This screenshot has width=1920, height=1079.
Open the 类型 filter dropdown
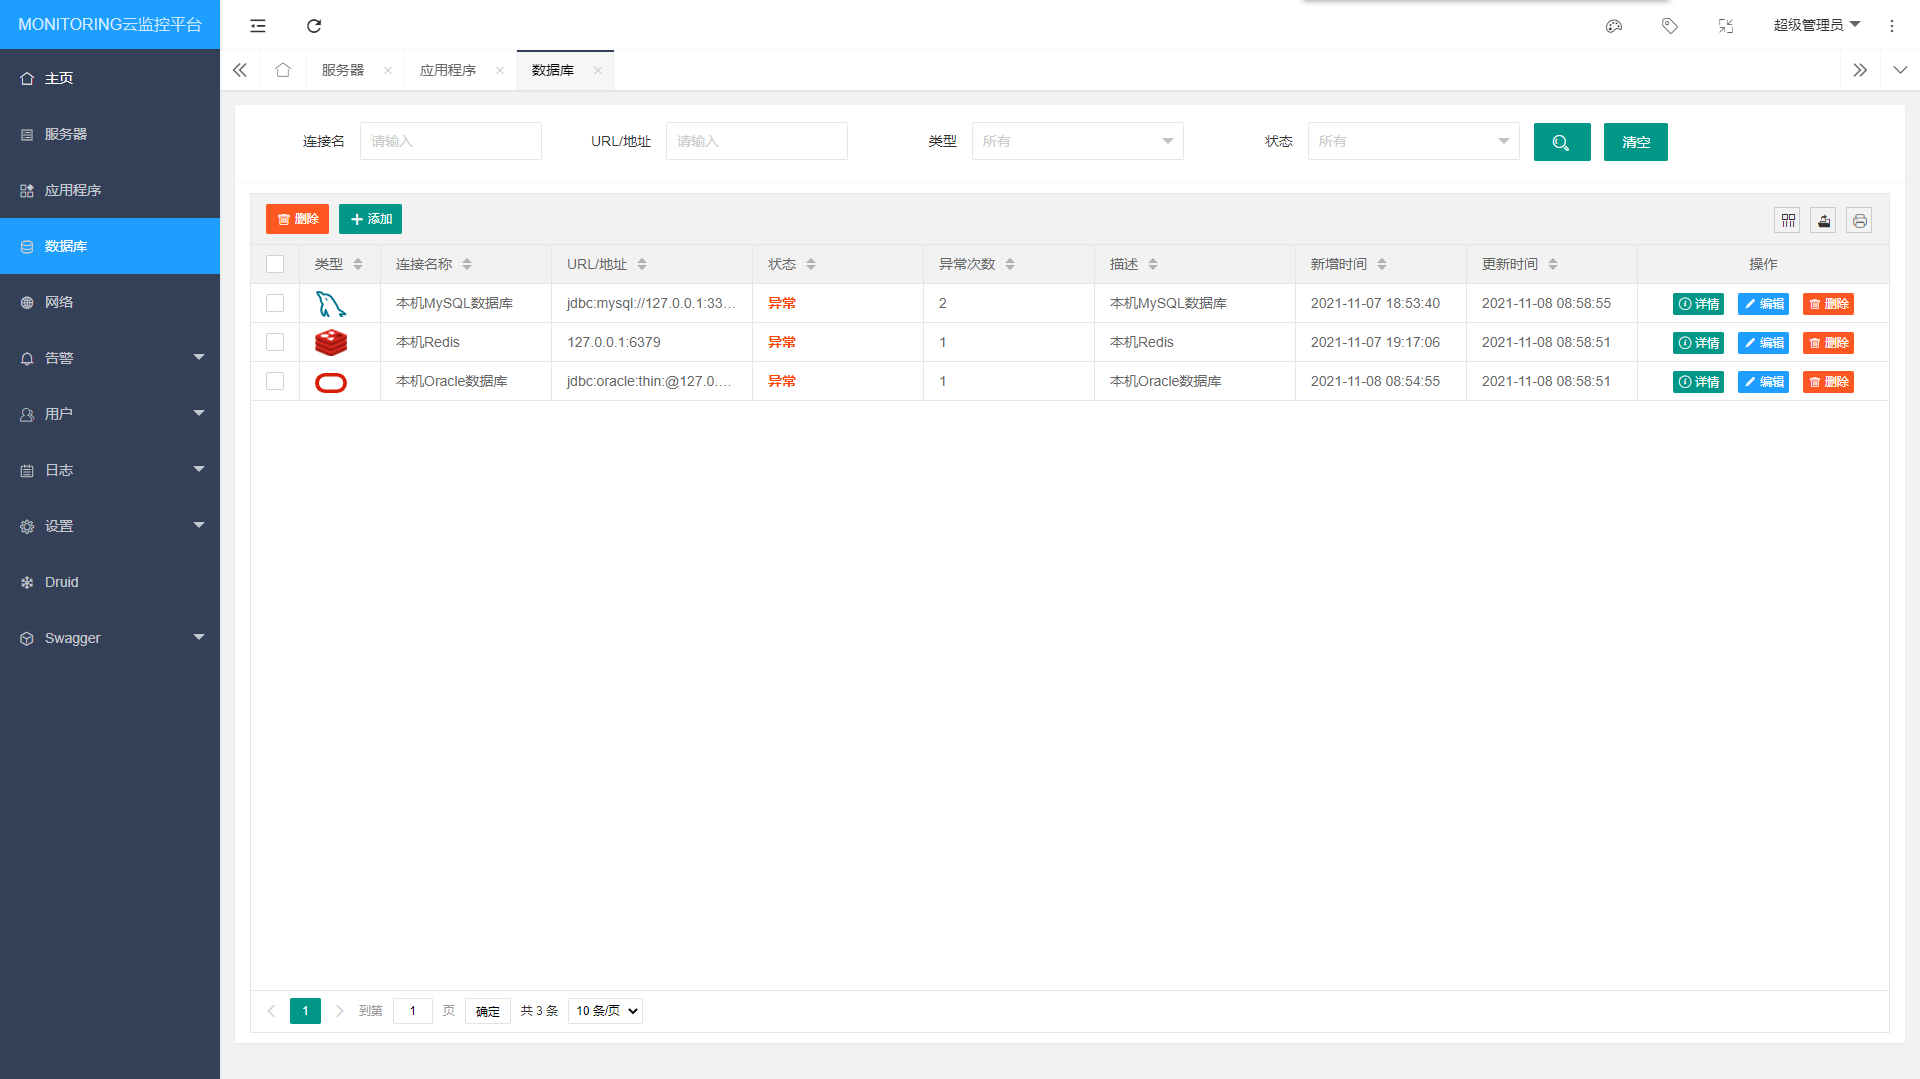(x=1077, y=141)
